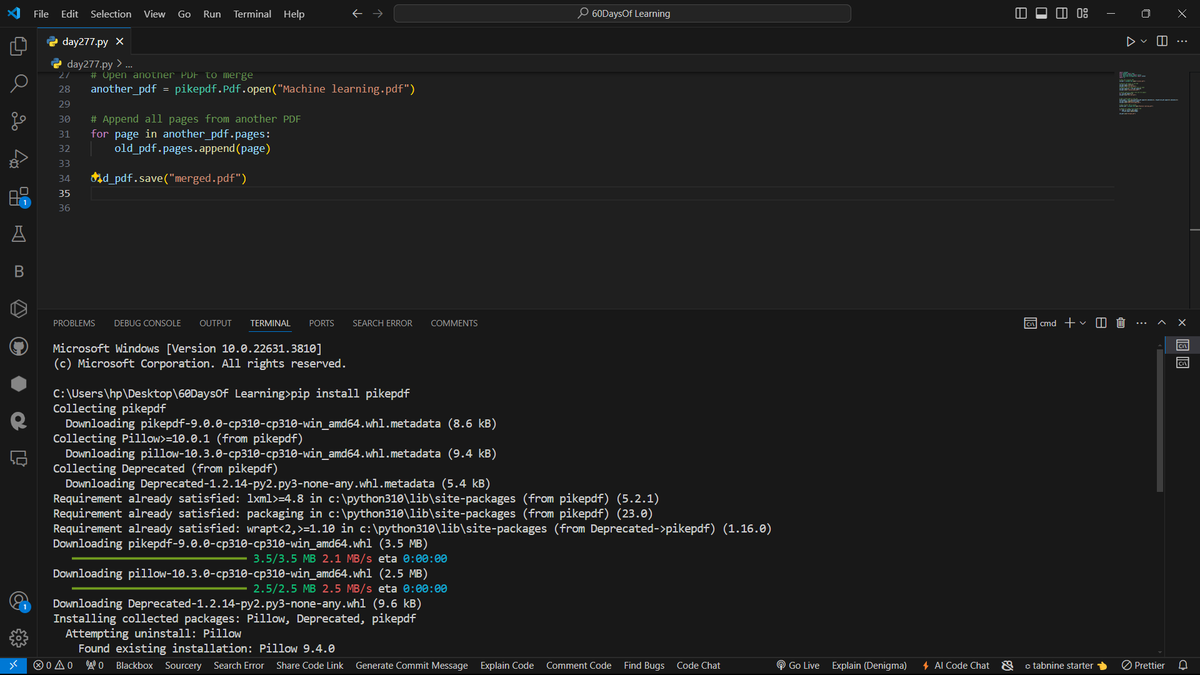Kill terminal with the trash icon
Viewport: 1200px width, 675px height.
click(x=1120, y=323)
